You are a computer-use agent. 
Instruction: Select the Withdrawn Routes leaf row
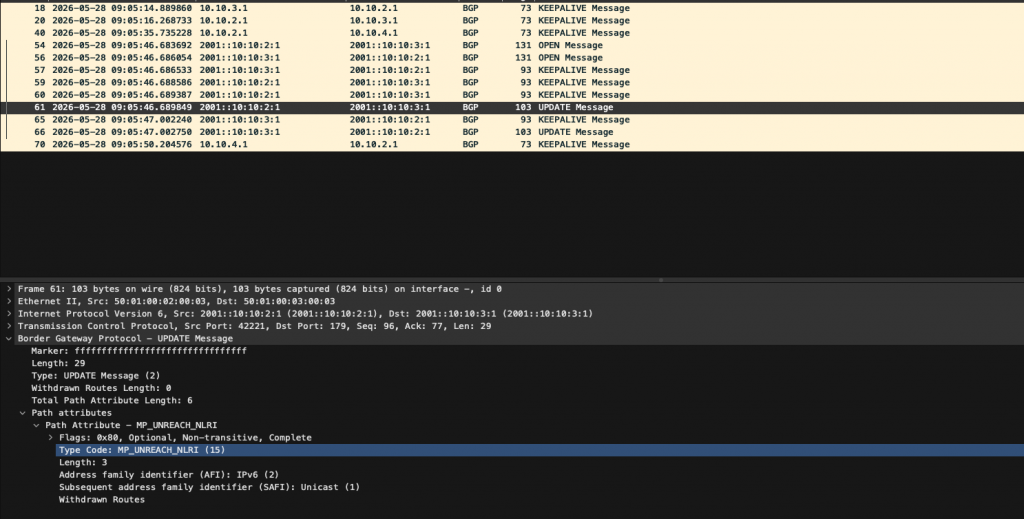(102, 499)
